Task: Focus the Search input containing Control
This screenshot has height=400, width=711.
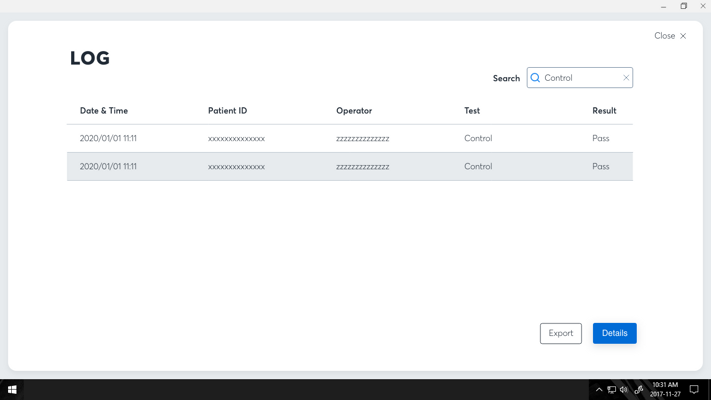Action: click(580, 78)
